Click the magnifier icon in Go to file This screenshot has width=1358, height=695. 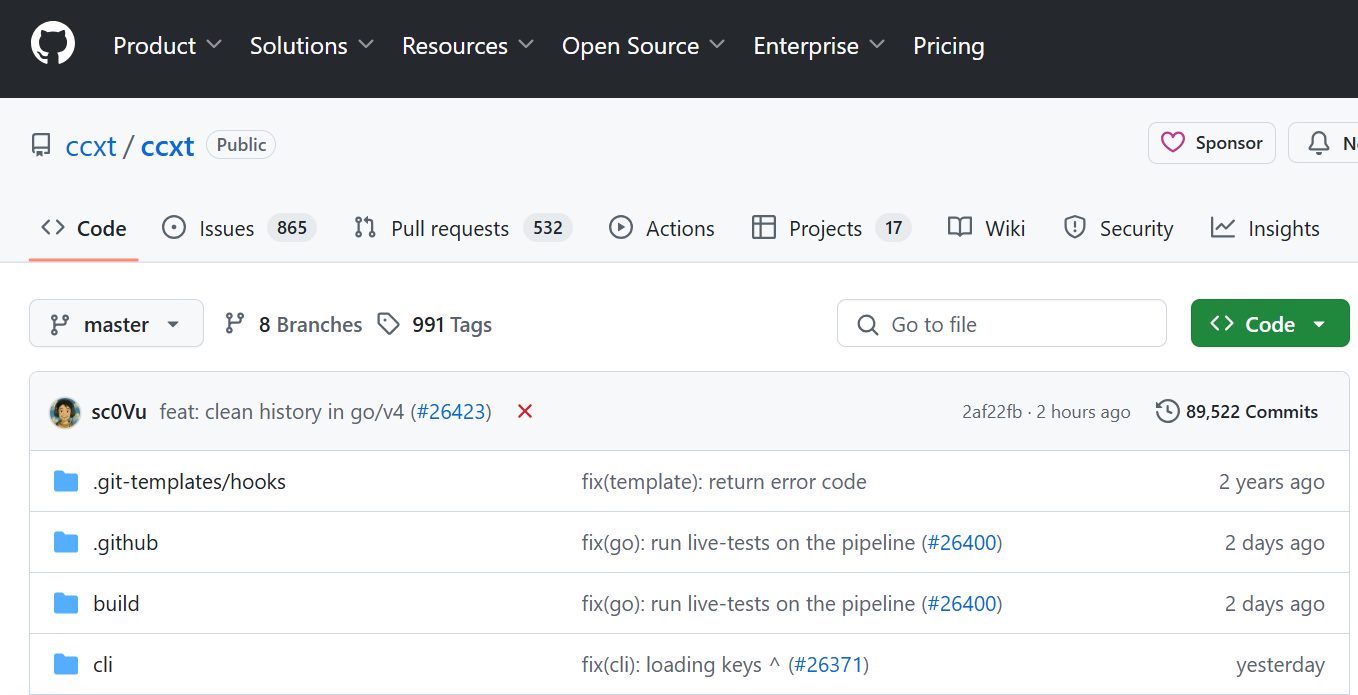point(868,325)
